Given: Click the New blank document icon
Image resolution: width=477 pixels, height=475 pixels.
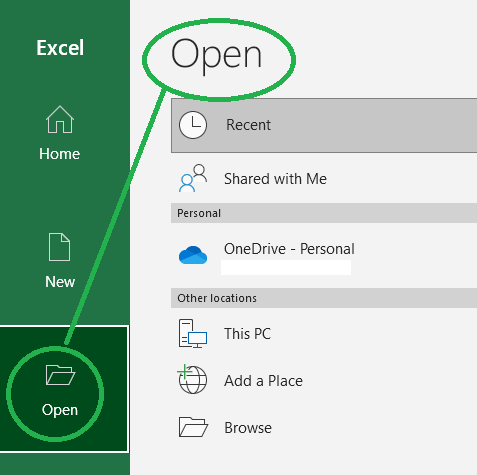Looking at the screenshot, I should click(x=59, y=247).
